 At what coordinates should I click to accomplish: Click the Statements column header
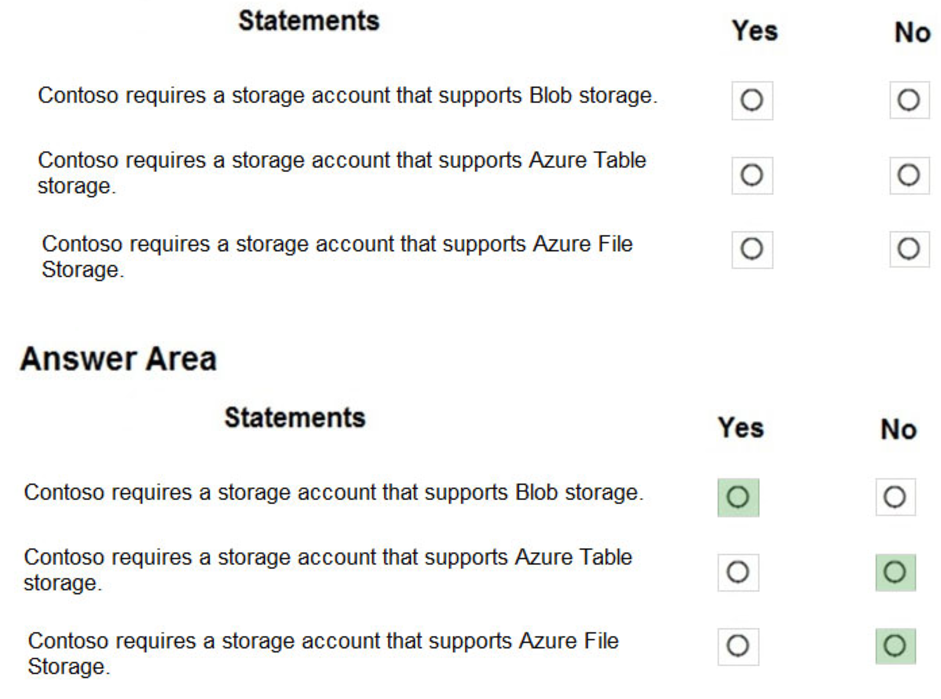pos(308,21)
